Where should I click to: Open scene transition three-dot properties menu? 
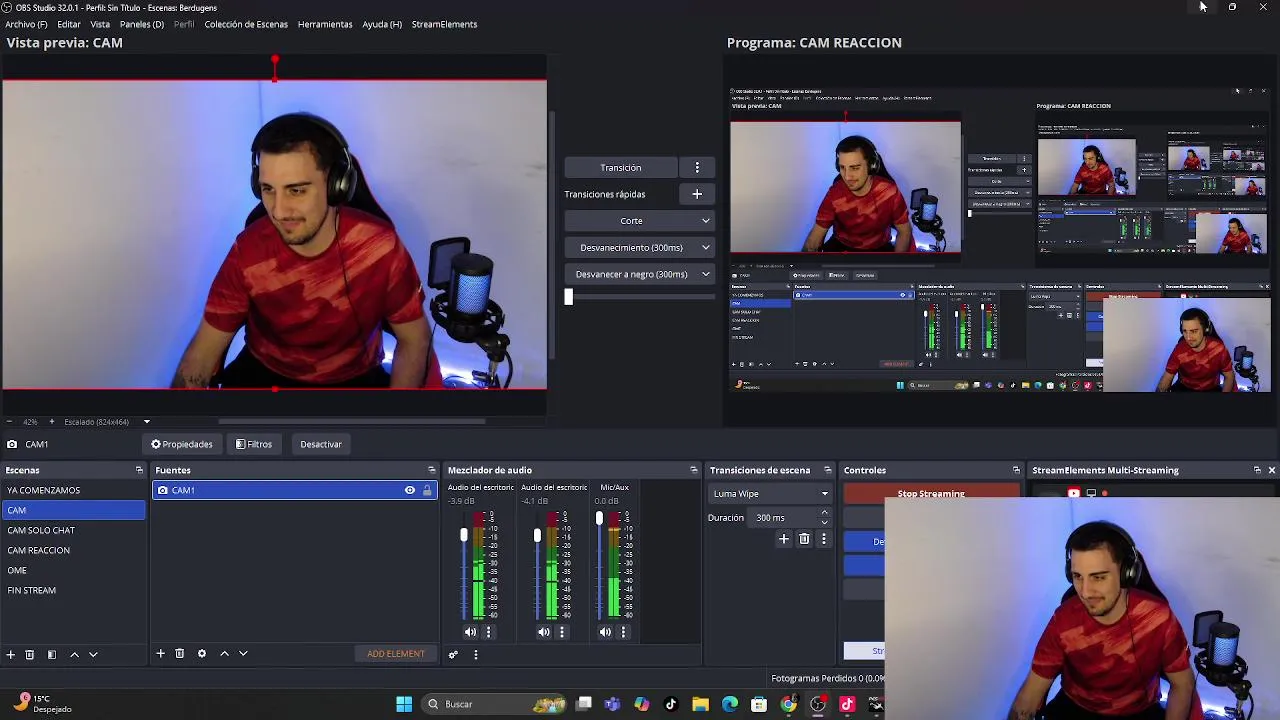click(824, 539)
